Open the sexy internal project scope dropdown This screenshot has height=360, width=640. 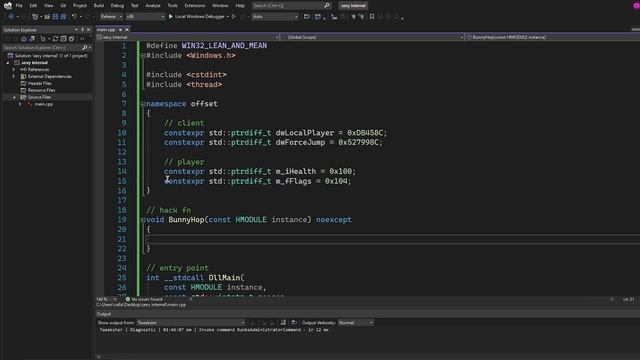[x=188, y=37]
